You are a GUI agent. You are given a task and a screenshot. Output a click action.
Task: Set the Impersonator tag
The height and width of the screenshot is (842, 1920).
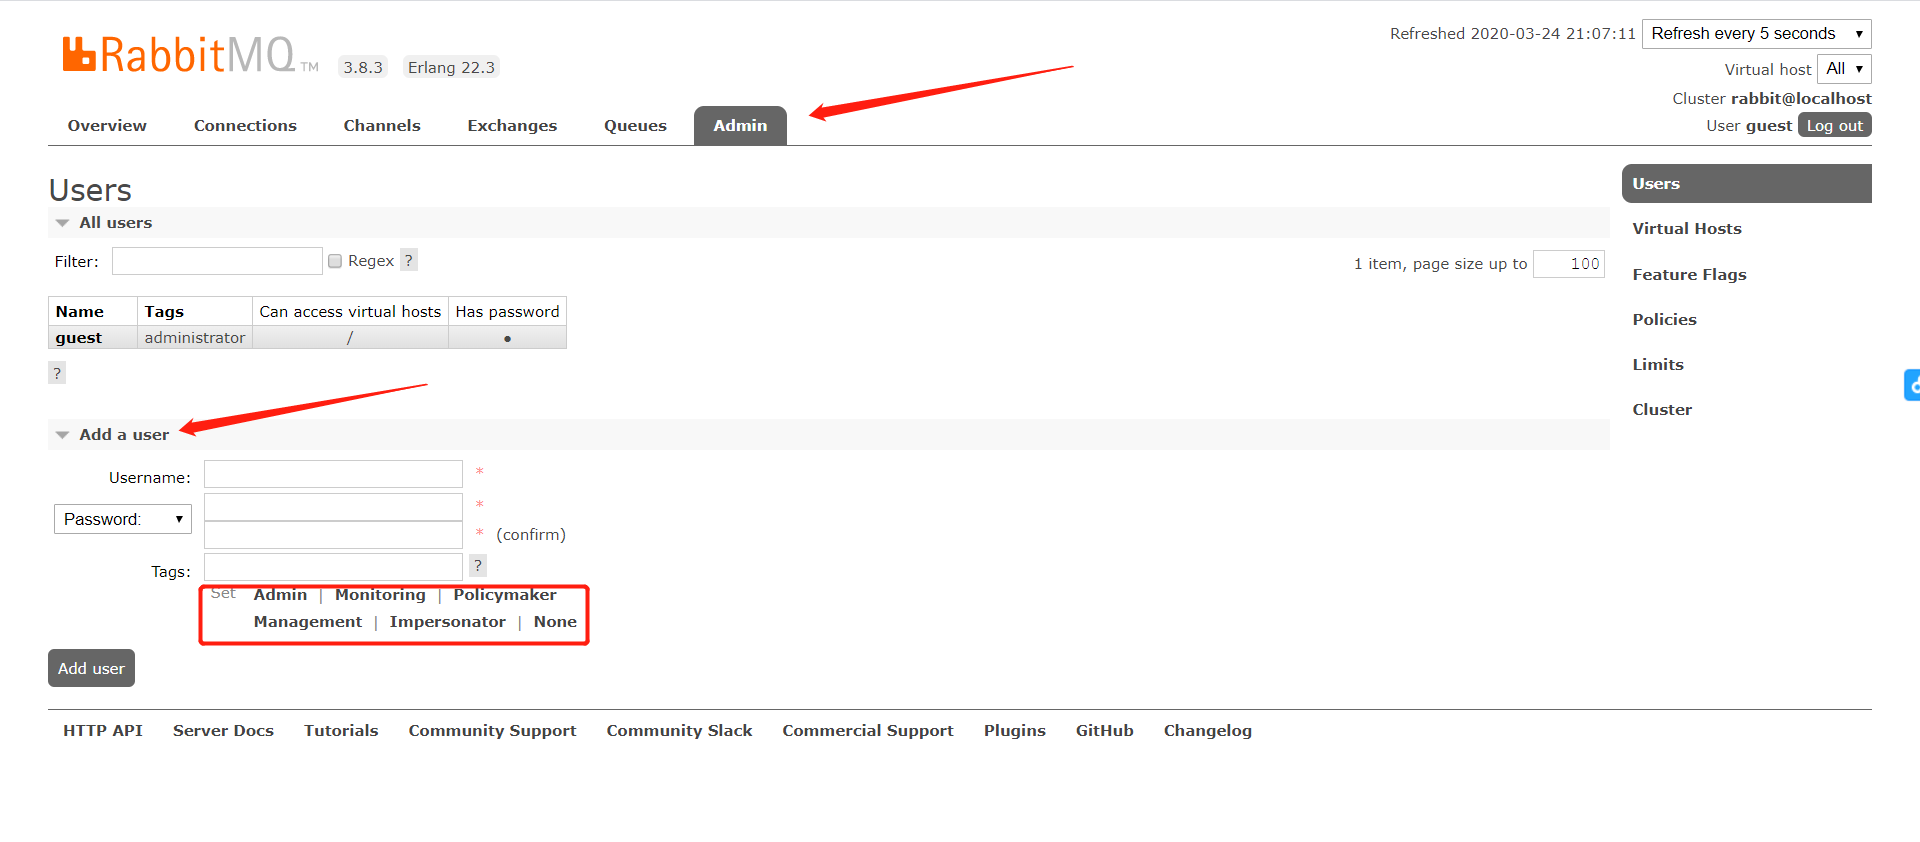(x=447, y=622)
